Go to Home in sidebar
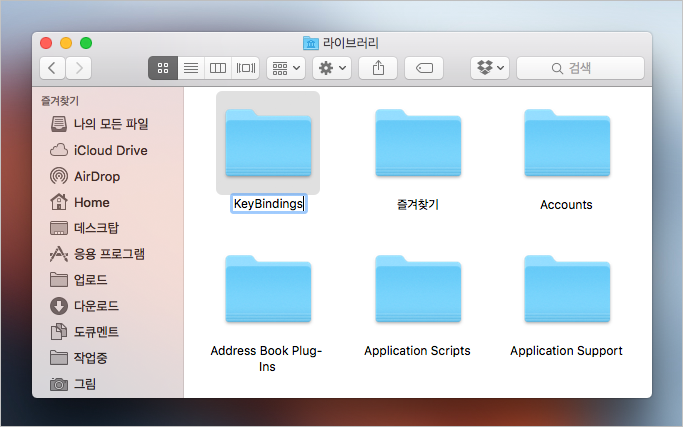This screenshot has width=683, height=427. [108, 202]
